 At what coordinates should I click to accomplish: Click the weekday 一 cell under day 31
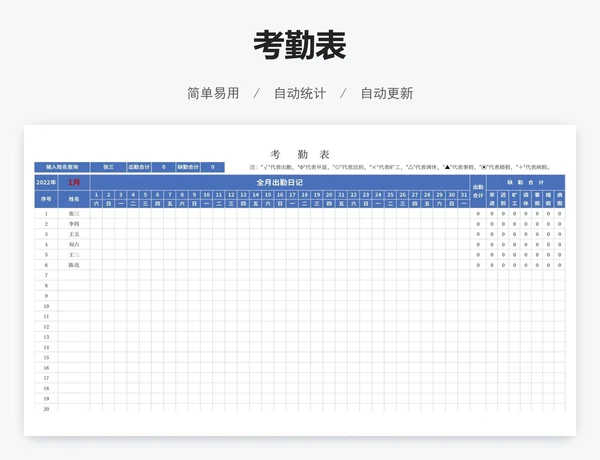click(464, 204)
